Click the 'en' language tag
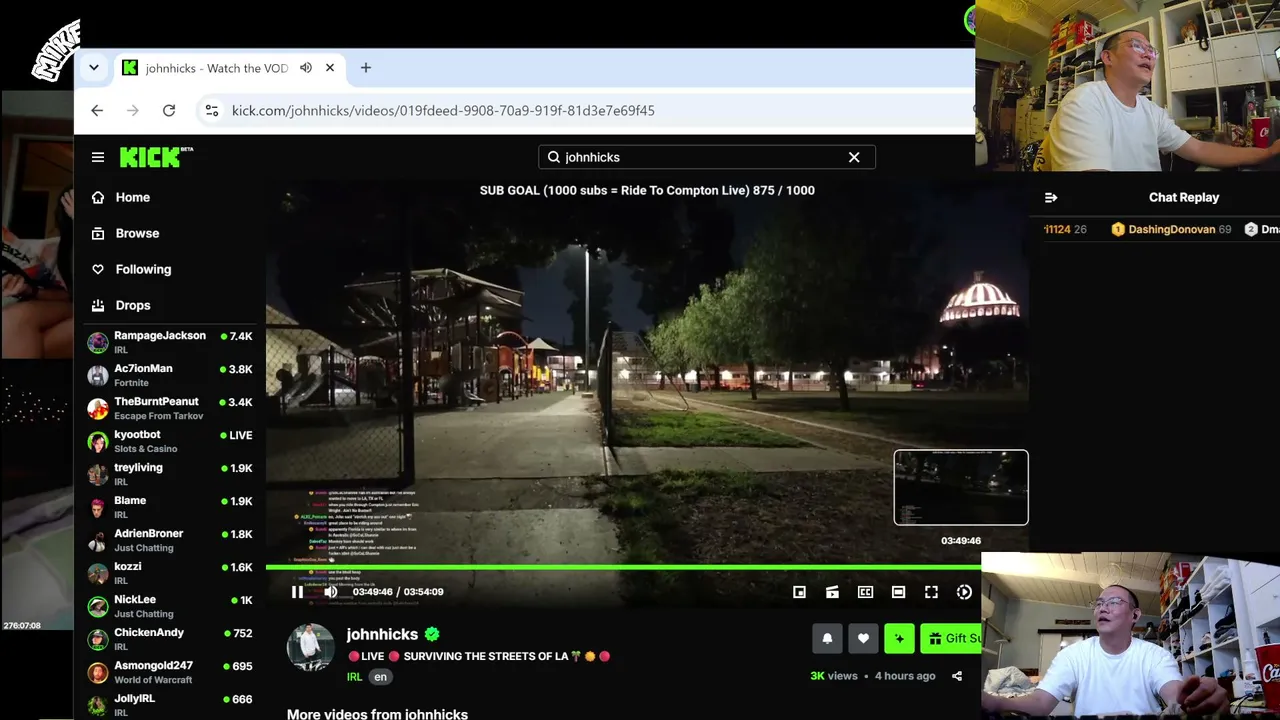Image resolution: width=1280 pixels, height=720 pixels. click(380, 677)
